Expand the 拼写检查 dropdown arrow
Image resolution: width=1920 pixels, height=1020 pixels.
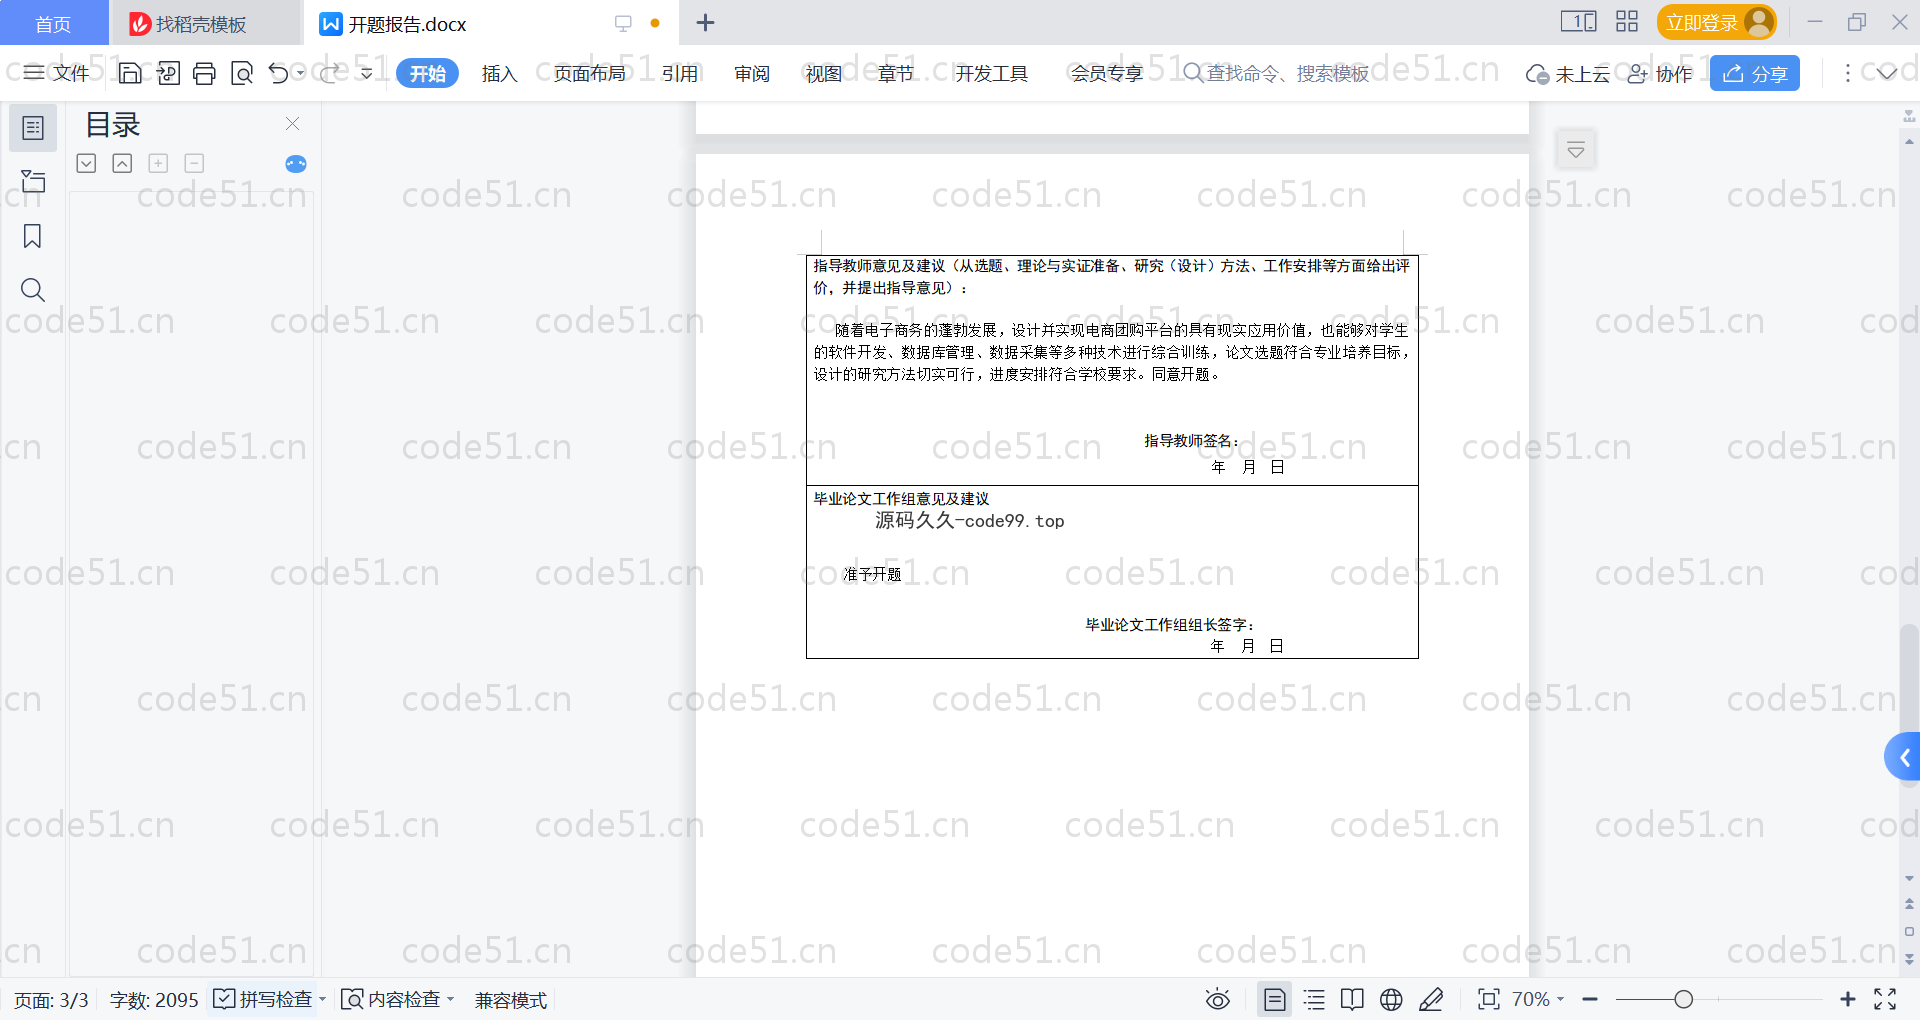pos(323,1000)
